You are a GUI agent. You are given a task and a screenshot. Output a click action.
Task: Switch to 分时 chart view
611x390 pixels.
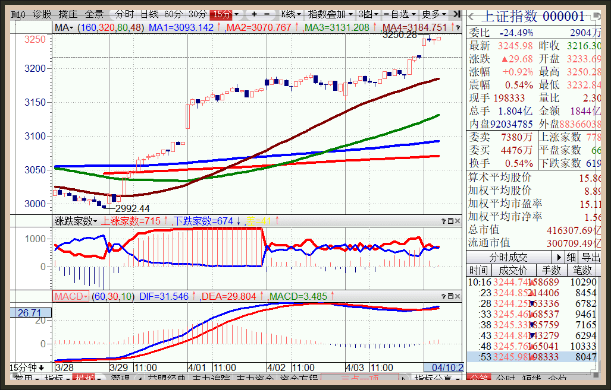tap(125, 14)
